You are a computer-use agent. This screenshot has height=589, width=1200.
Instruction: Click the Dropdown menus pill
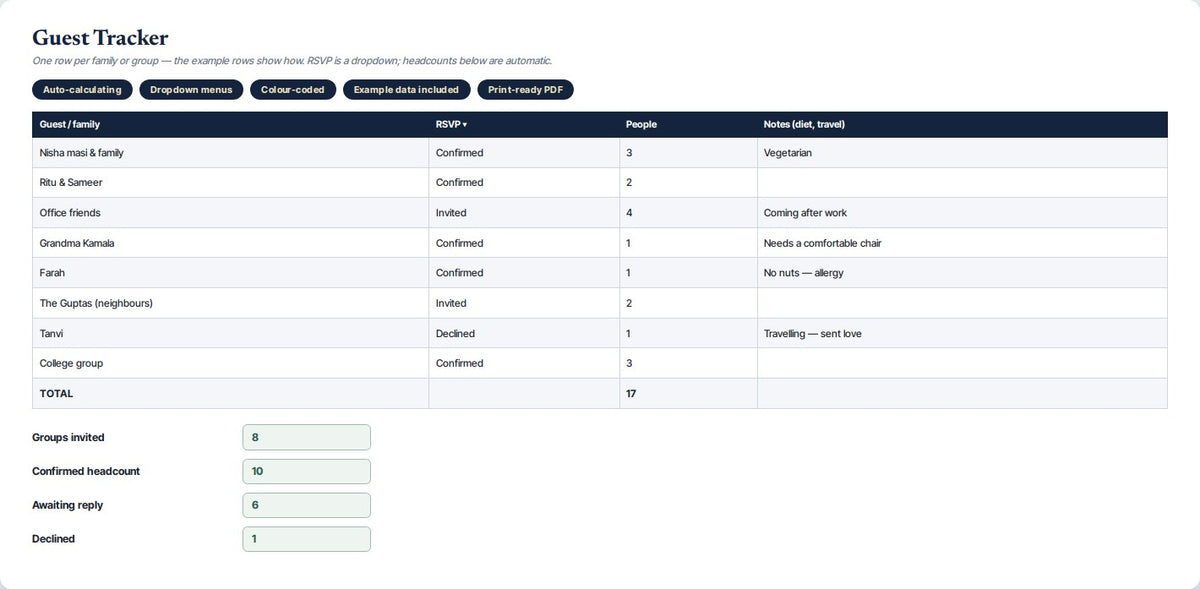(x=191, y=90)
